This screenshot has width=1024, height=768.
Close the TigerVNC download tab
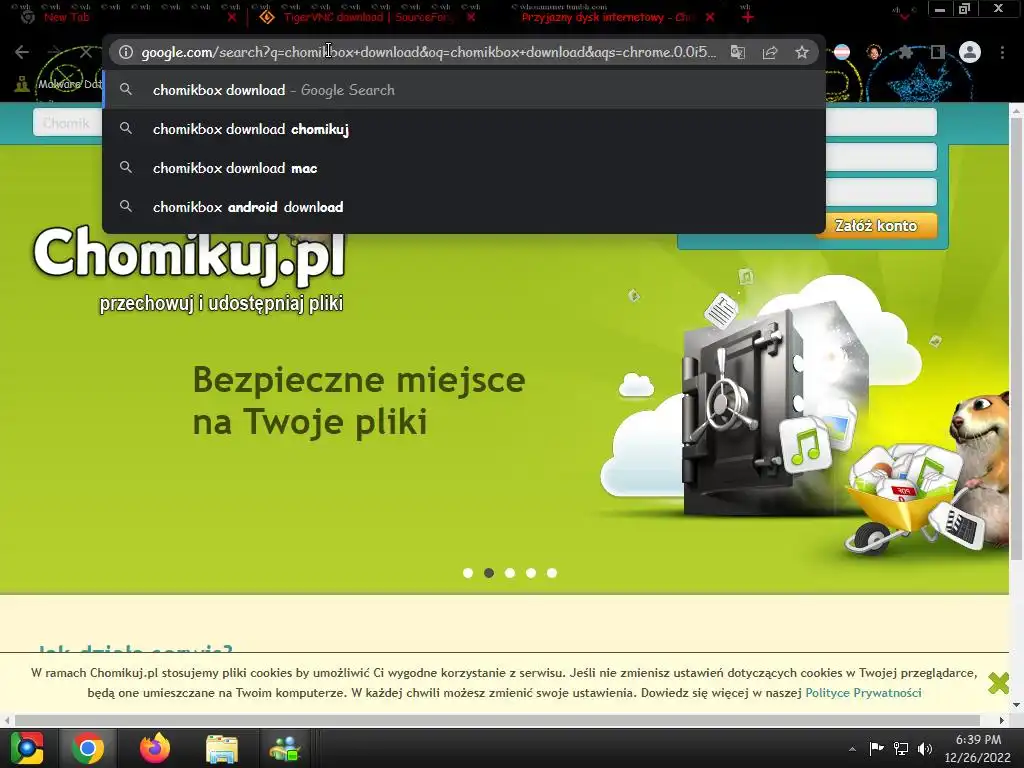click(471, 18)
